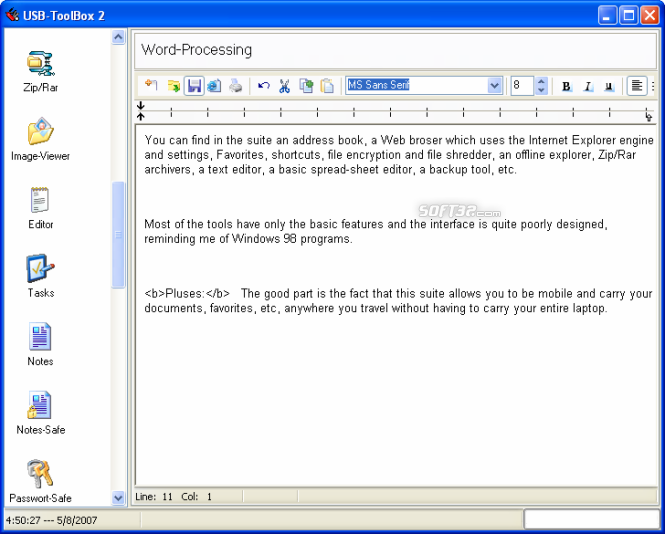The width and height of the screenshot is (665, 534).
Task: Open a file from folder
Action: pyautogui.click(x=173, y=86)
